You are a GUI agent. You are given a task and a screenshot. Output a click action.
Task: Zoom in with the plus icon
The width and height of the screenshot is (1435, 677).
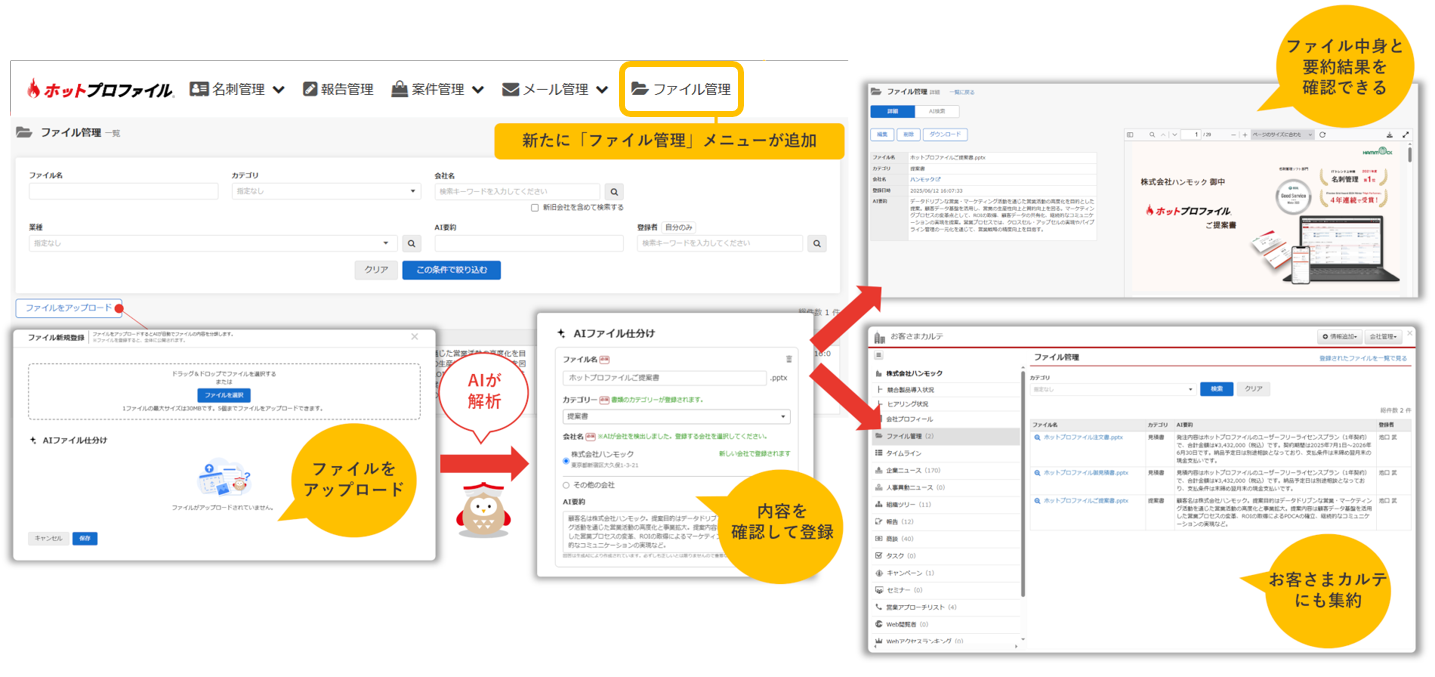click(x=1244, y=135)
